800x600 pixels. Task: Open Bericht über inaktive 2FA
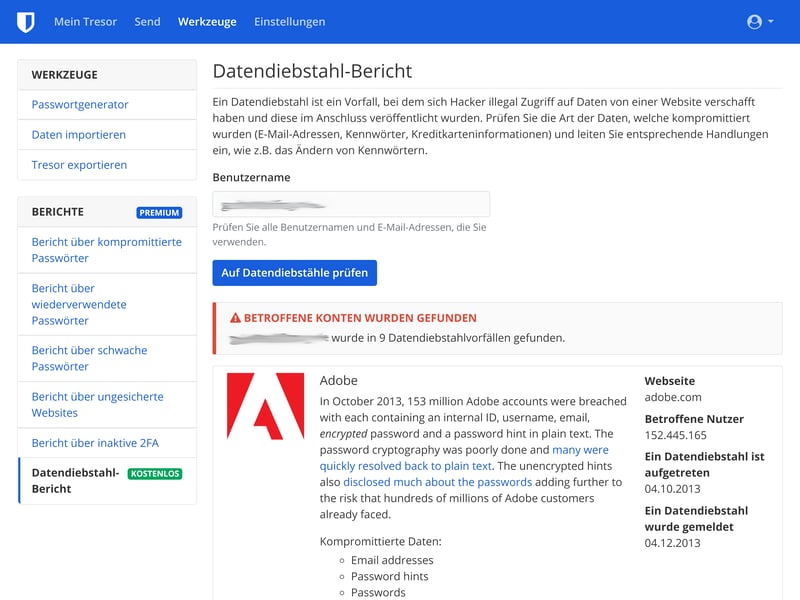[x=95, y=443]
